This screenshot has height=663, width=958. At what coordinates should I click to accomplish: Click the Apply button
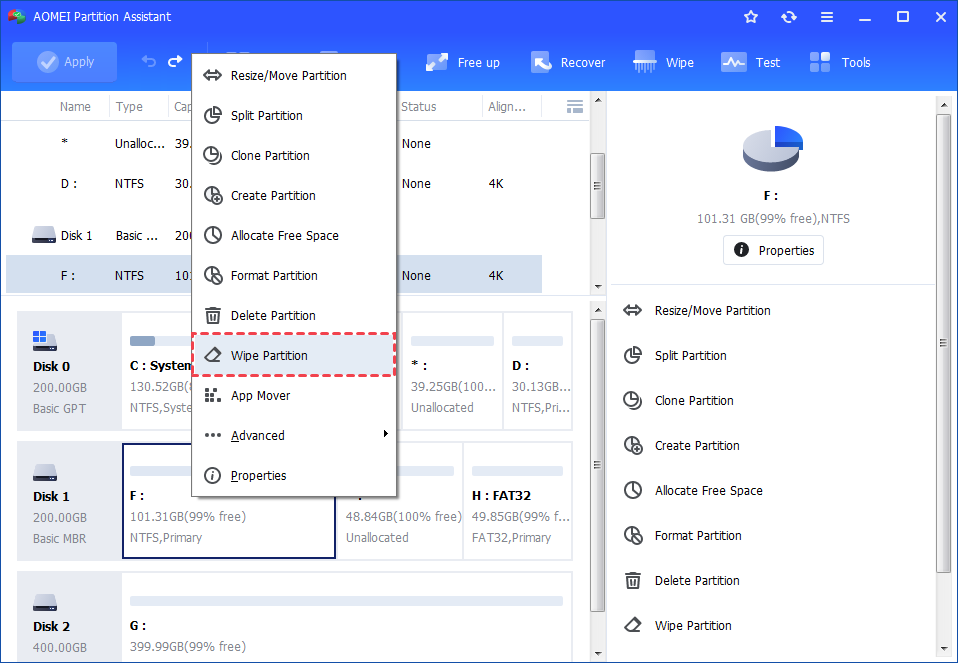coord(64,62)
